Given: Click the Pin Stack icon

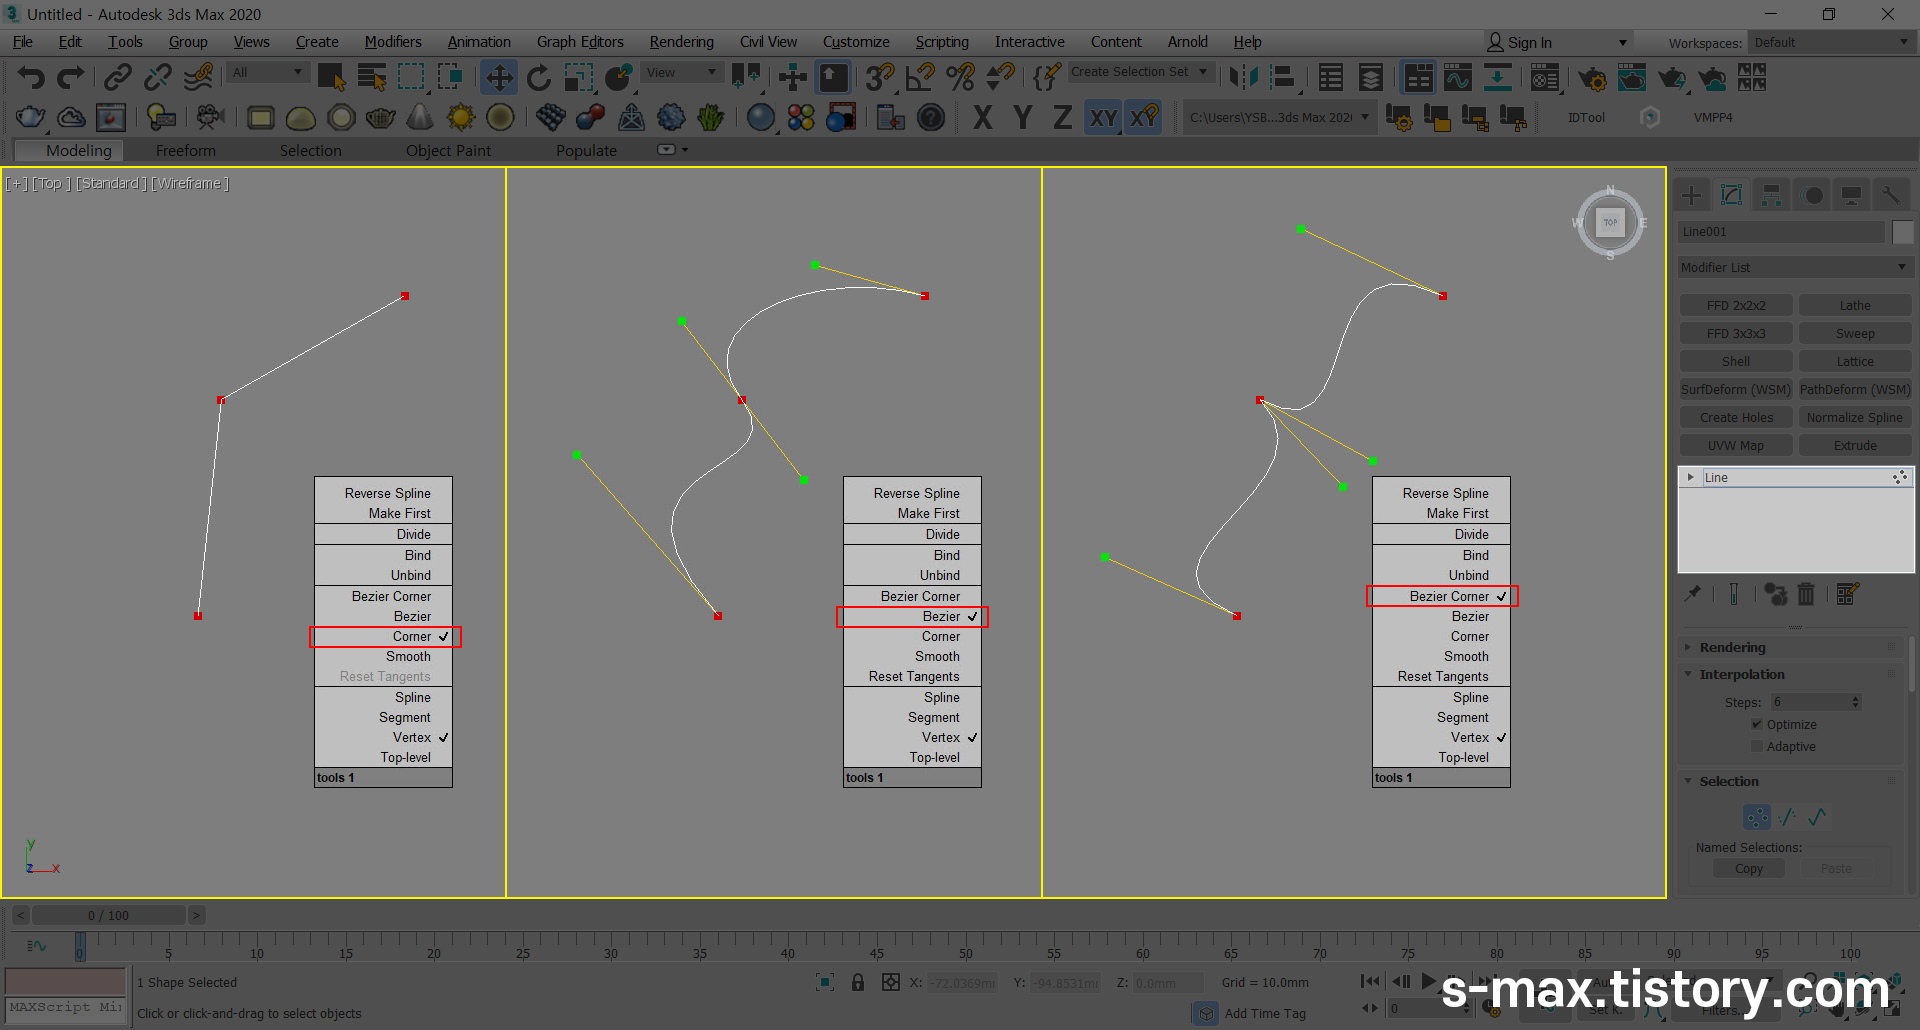Looking at the screenshot, I should click(1693, 594).
